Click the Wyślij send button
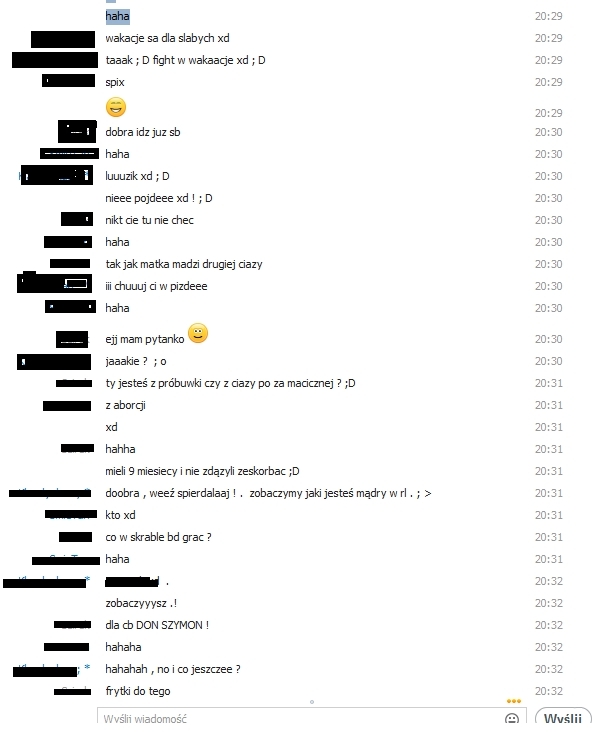The width and height of the screenshot is (601, 732). [x=563, y=719]
